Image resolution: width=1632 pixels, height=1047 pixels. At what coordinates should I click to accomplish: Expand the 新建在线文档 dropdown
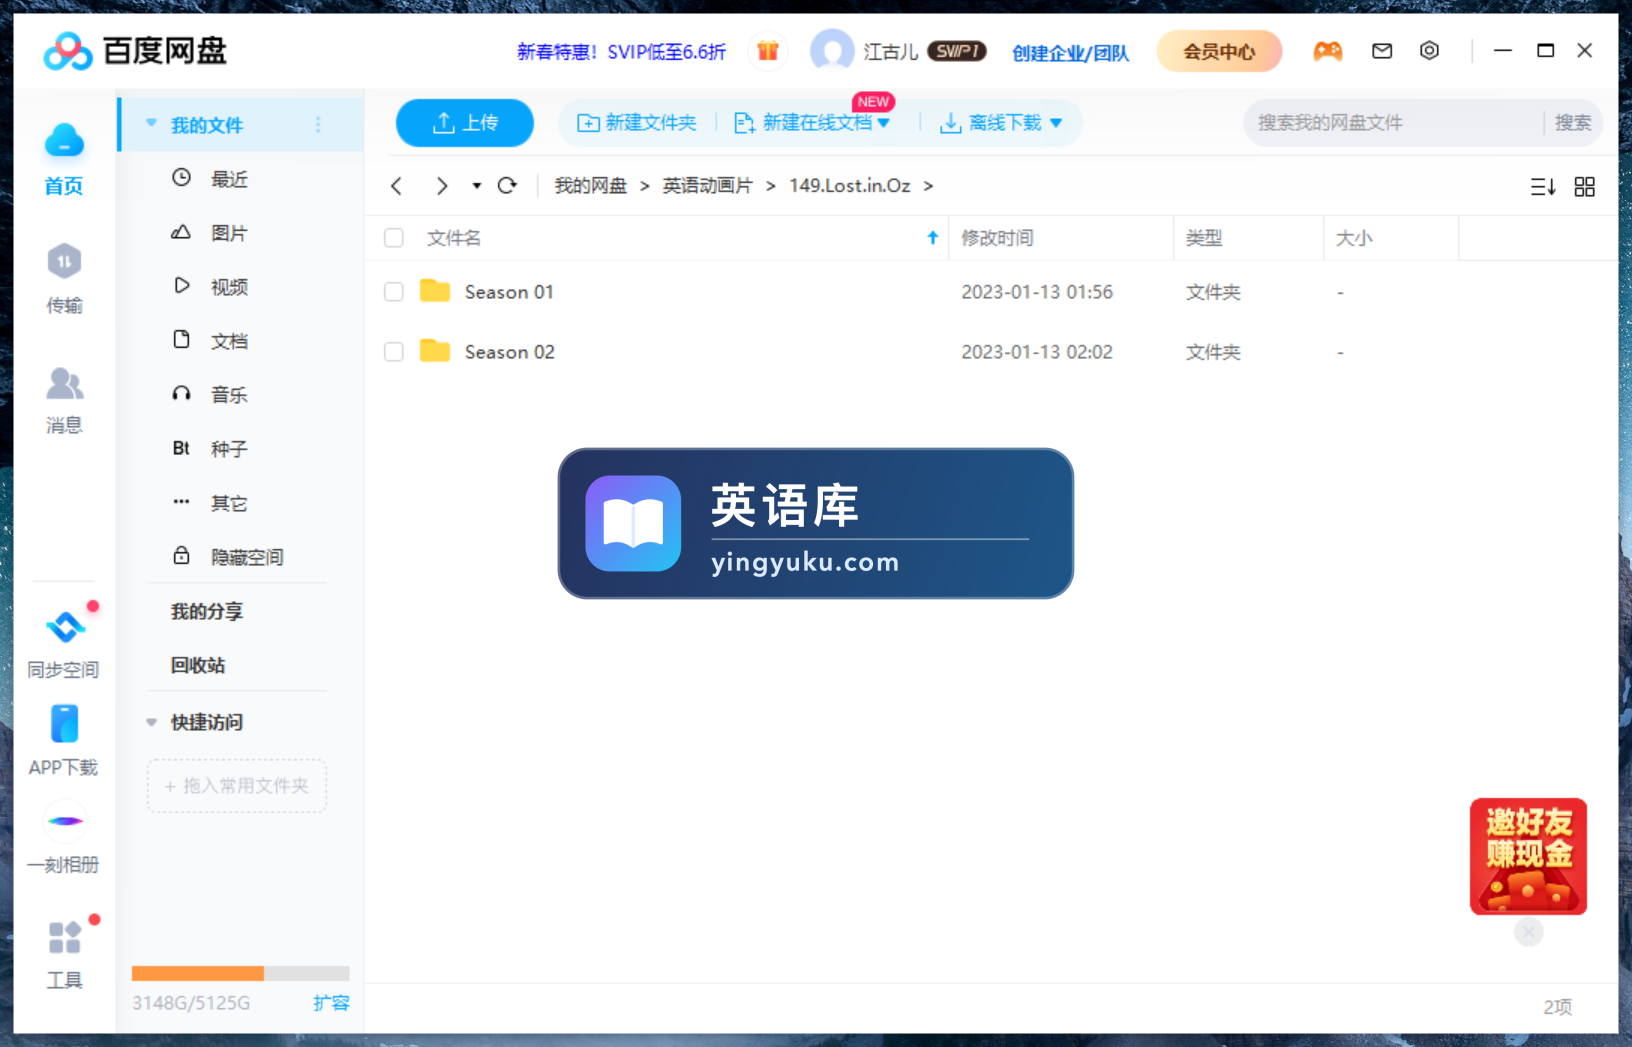pyautogui.click(x=883, y=123)
